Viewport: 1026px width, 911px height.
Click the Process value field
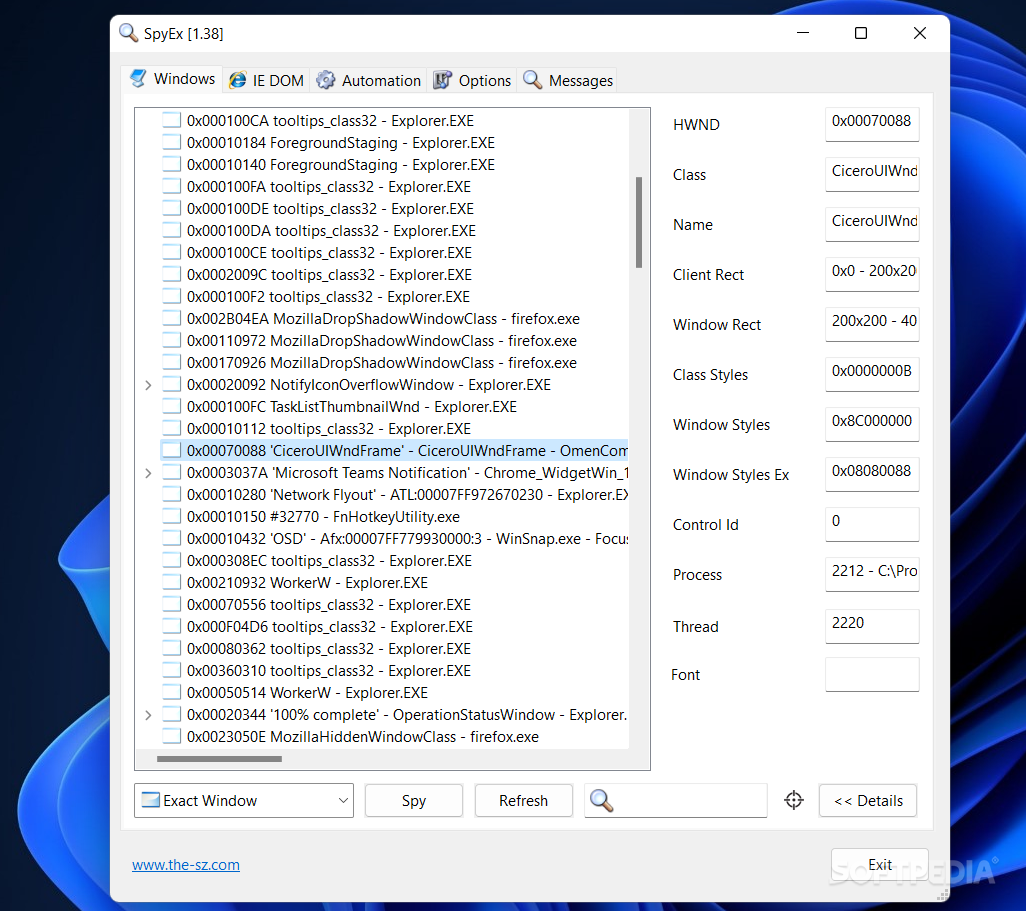pyautogui.click(x=872, y=575)
